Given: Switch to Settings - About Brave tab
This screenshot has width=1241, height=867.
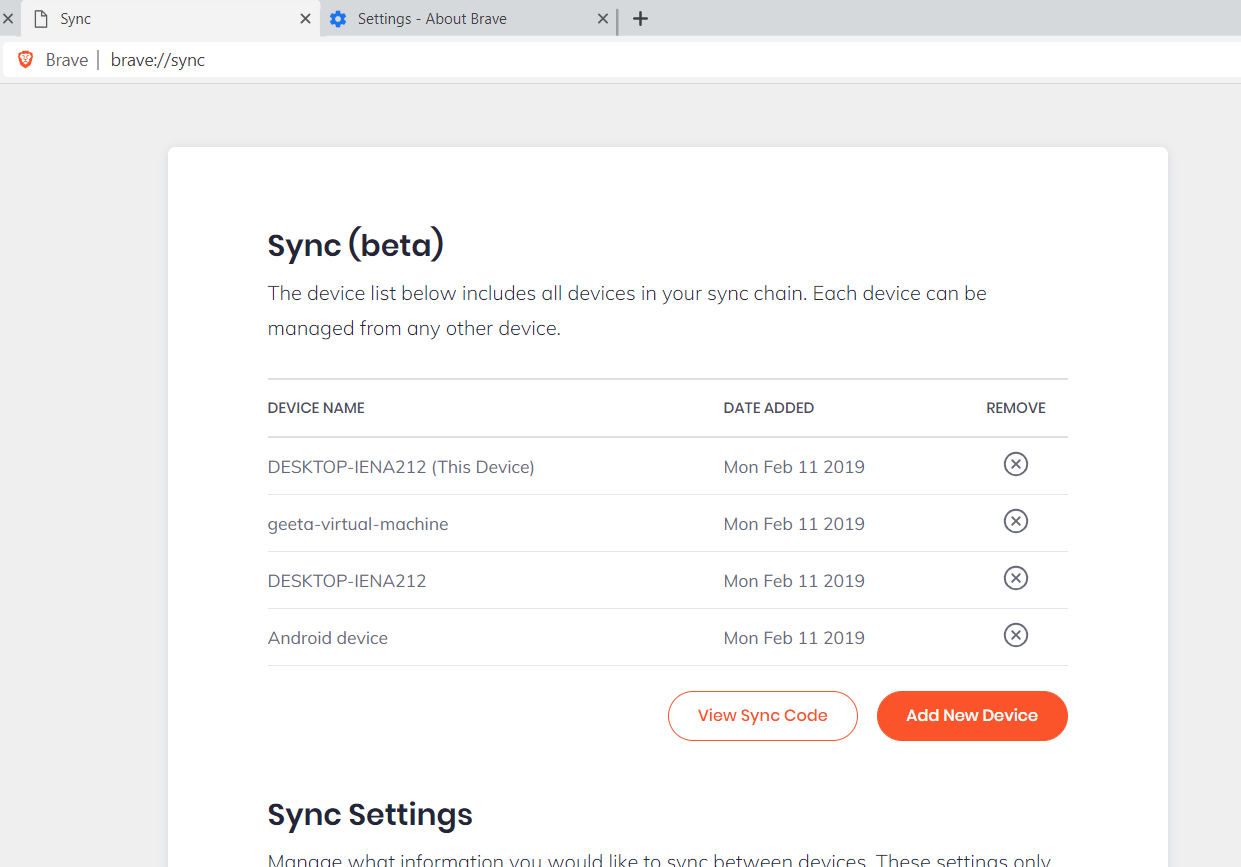Looking at the screenshot, I should pos(468,19).
